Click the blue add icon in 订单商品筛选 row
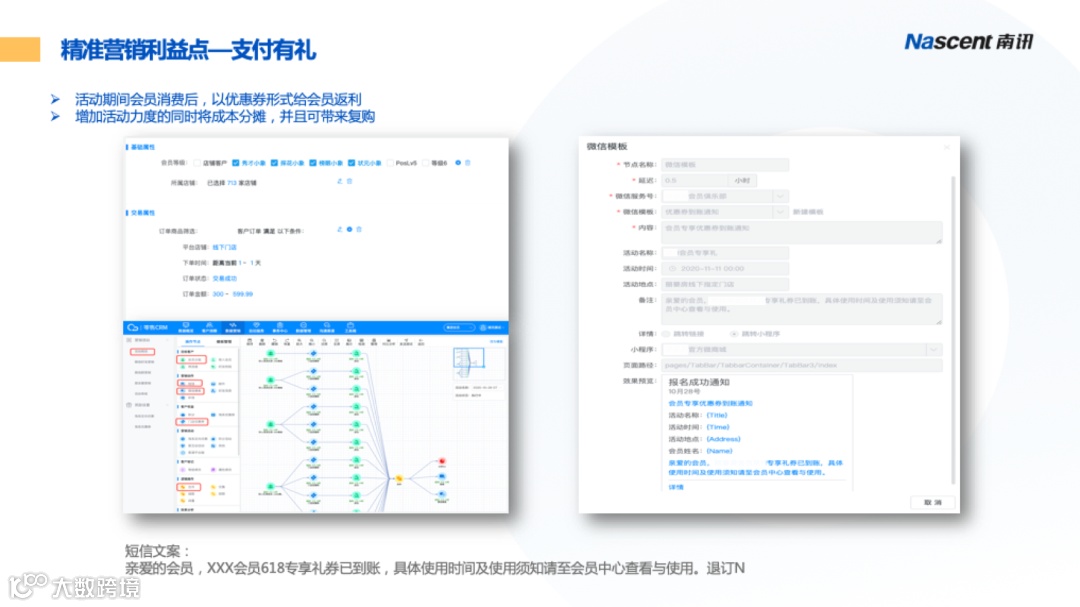1080x607 pixels. pos(349,229)
